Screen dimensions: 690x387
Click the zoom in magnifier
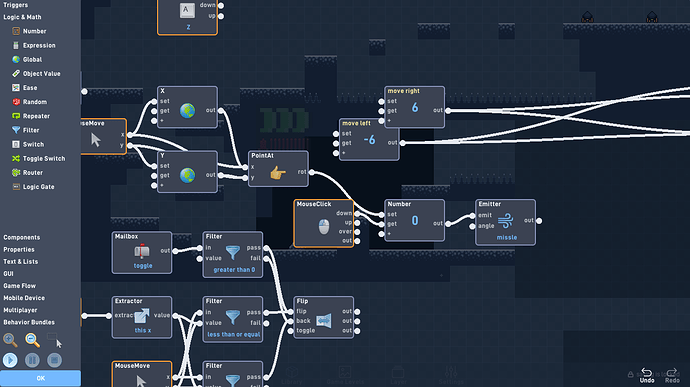coord(10,340)
